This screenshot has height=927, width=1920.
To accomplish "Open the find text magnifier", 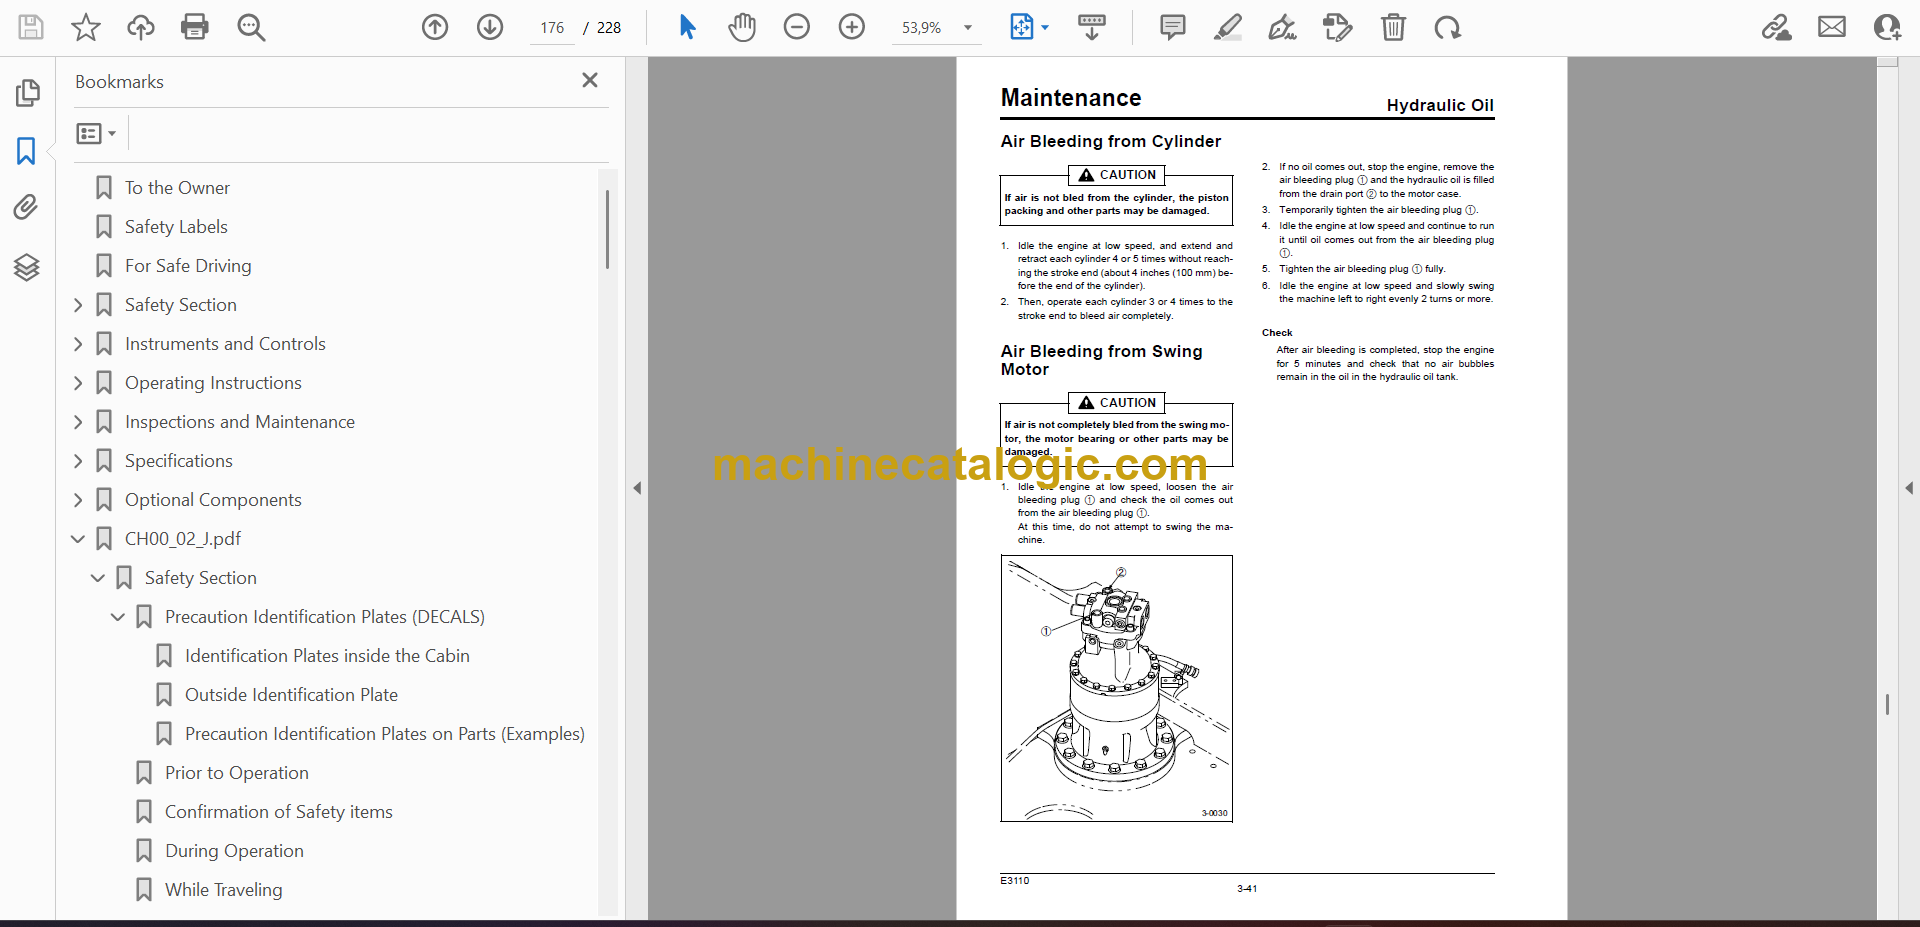I will point(251,27).
